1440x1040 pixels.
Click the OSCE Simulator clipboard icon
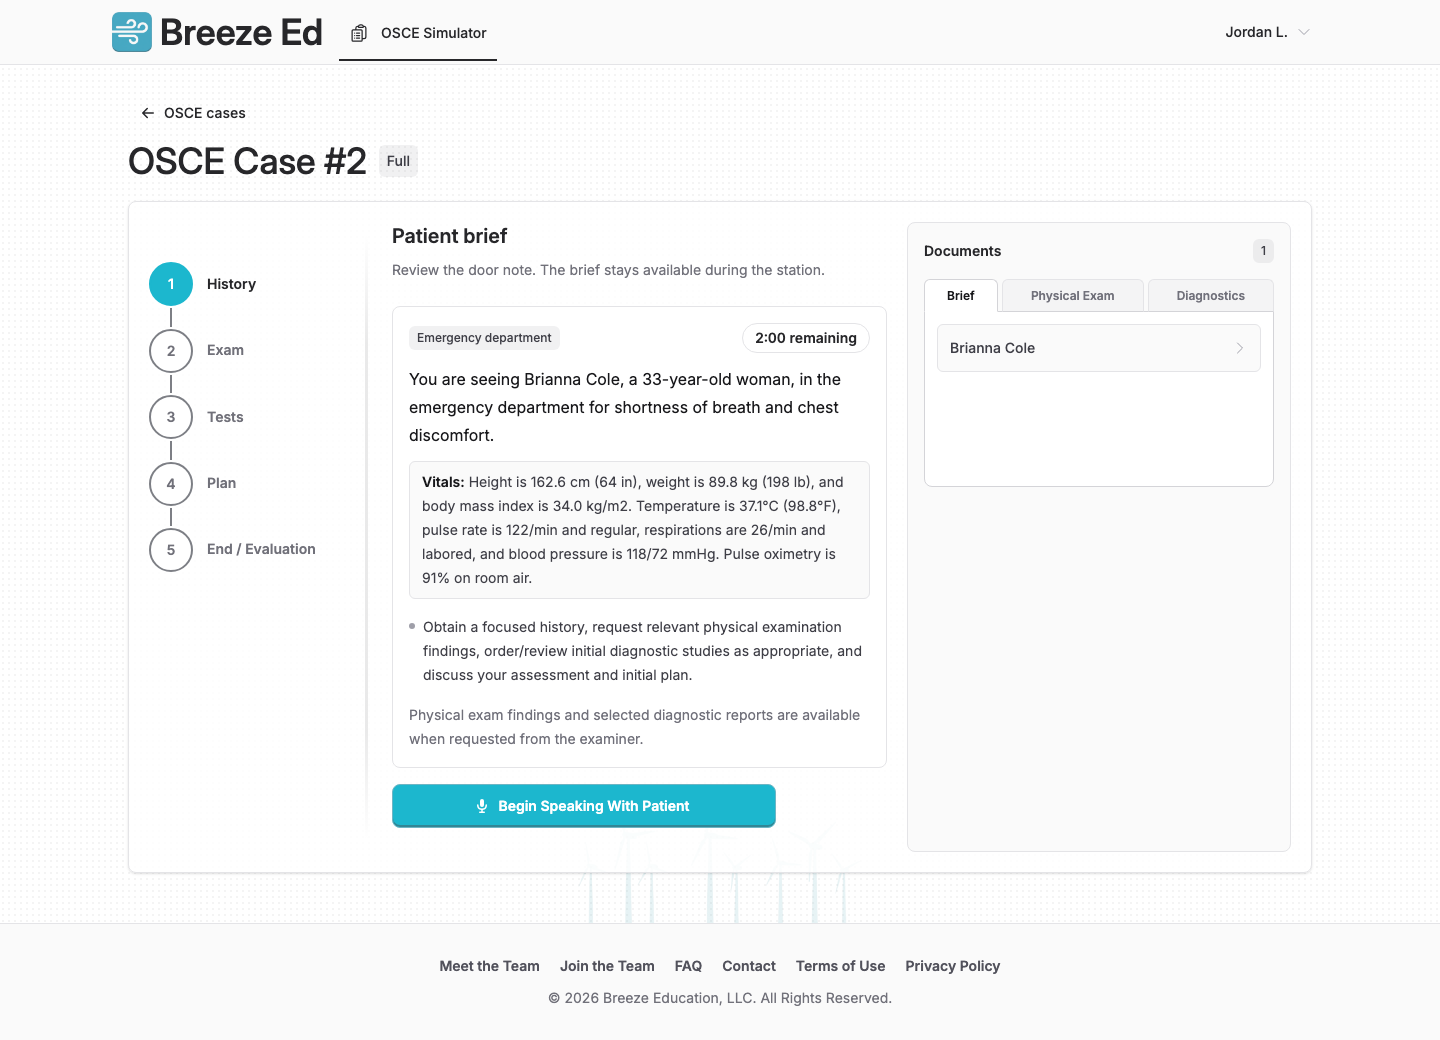pyautogui.click(x=359, y=33)
